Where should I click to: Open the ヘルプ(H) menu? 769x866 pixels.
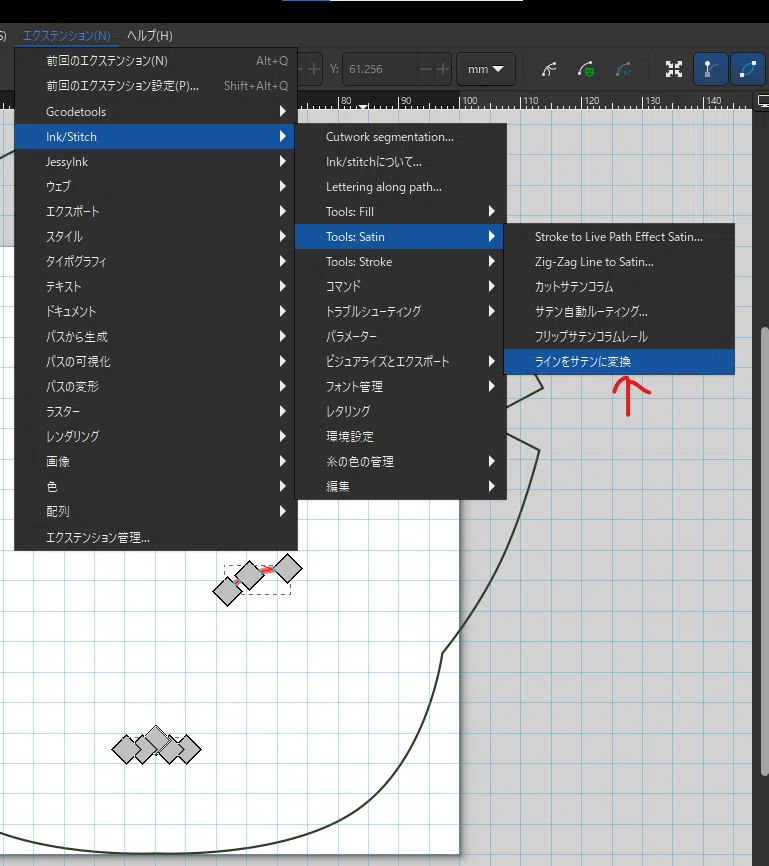pos(150,36)
